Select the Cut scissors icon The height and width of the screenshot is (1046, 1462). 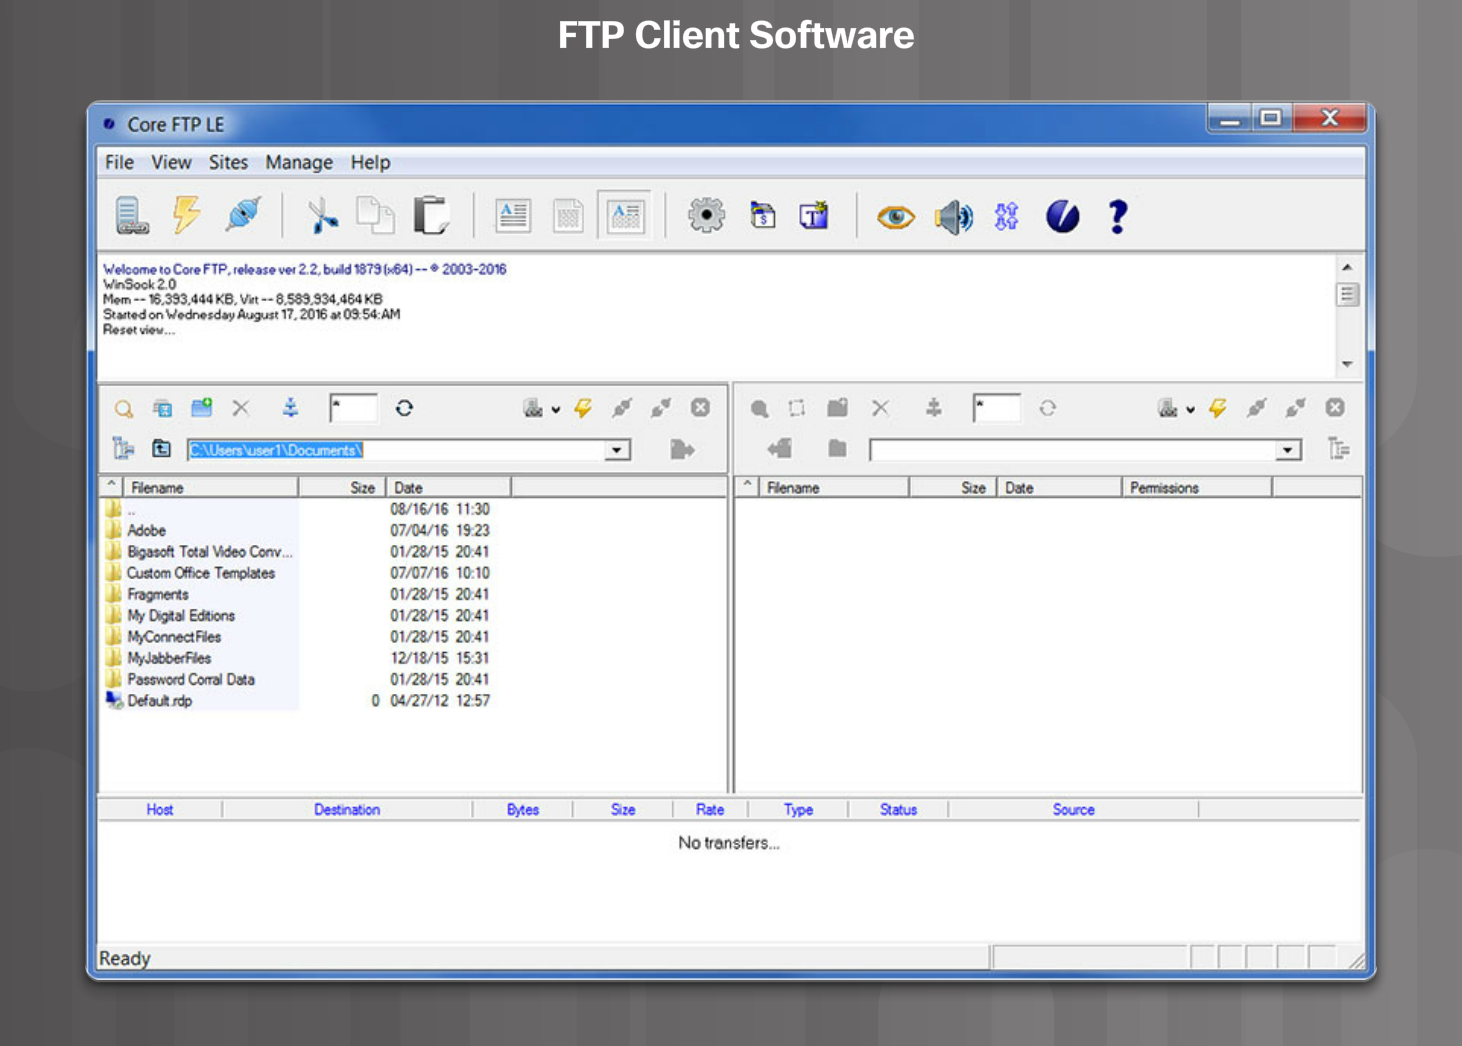pos(322,216)
